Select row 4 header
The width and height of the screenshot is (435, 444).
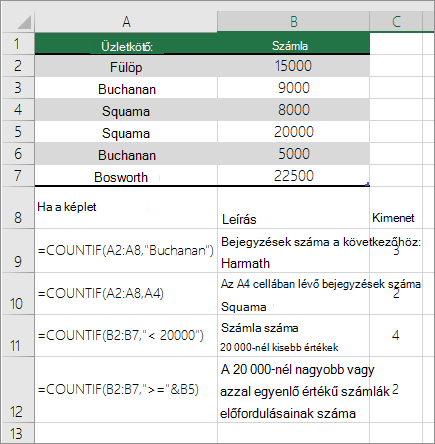(x=18, y=110)
